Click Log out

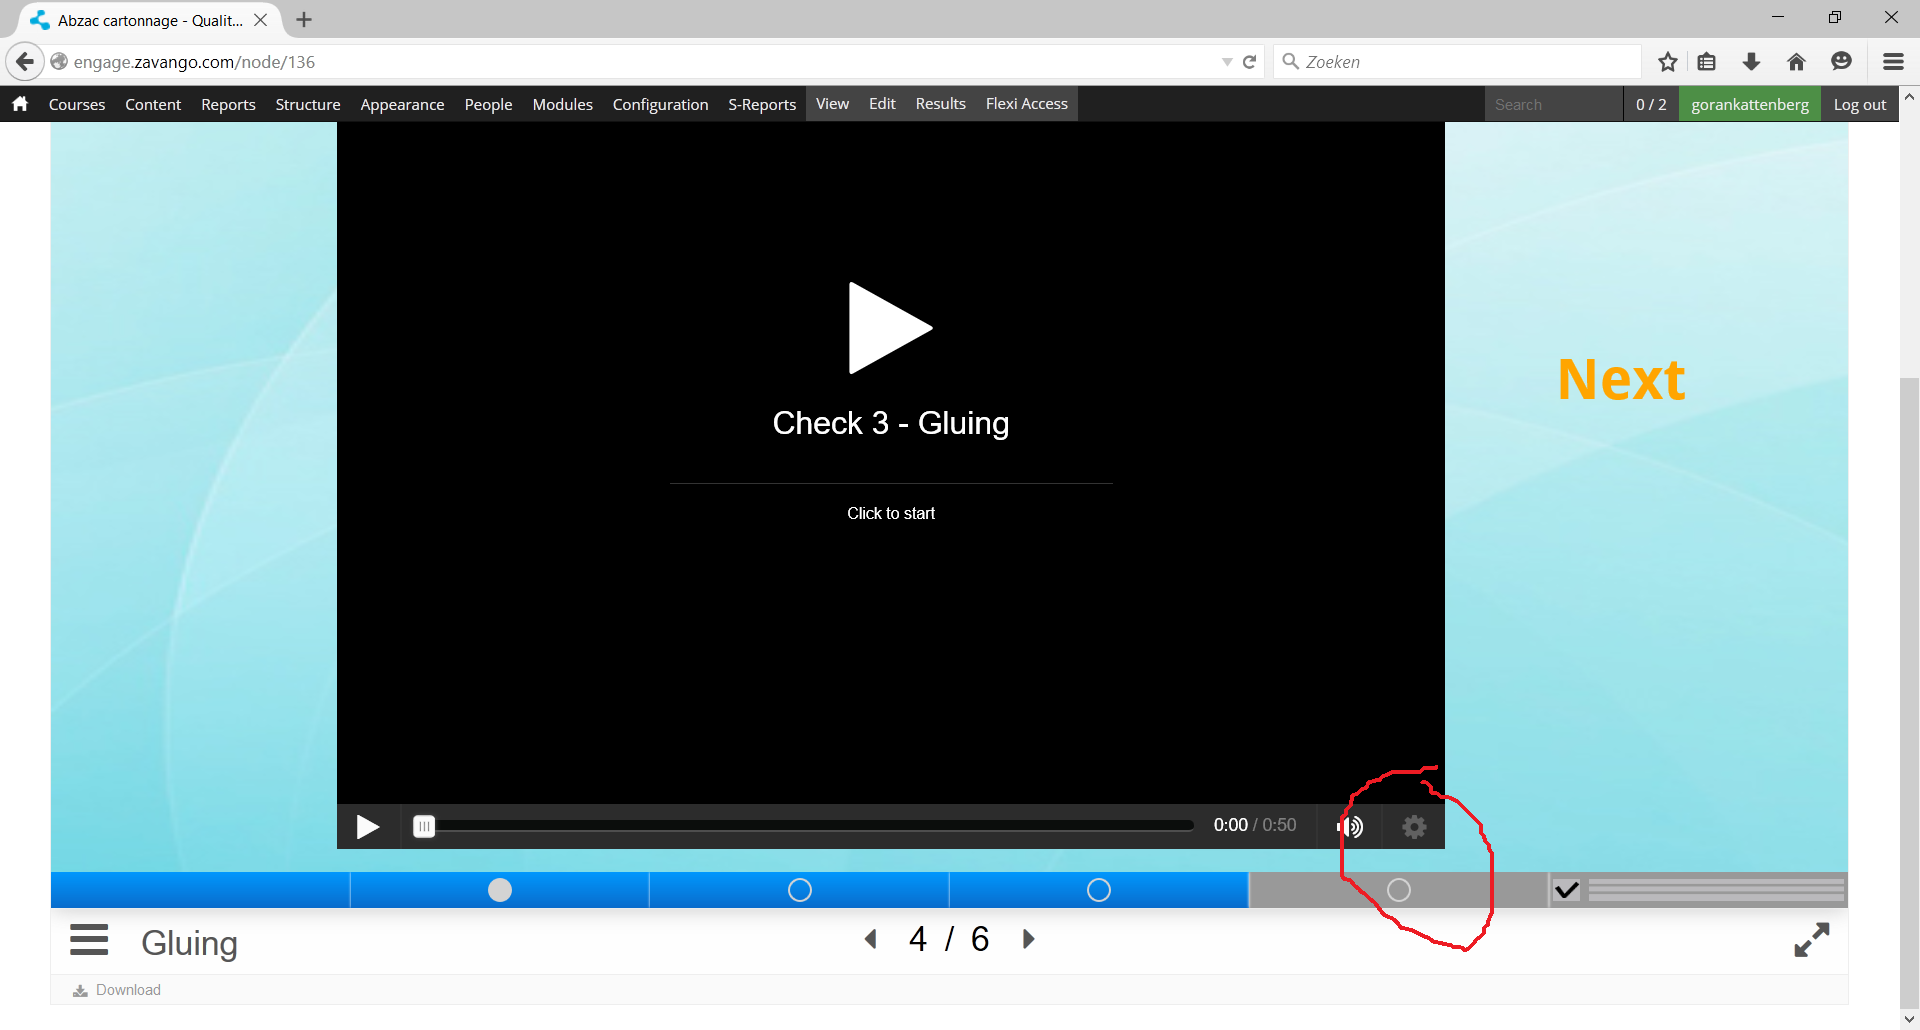tap(1859, 104)
